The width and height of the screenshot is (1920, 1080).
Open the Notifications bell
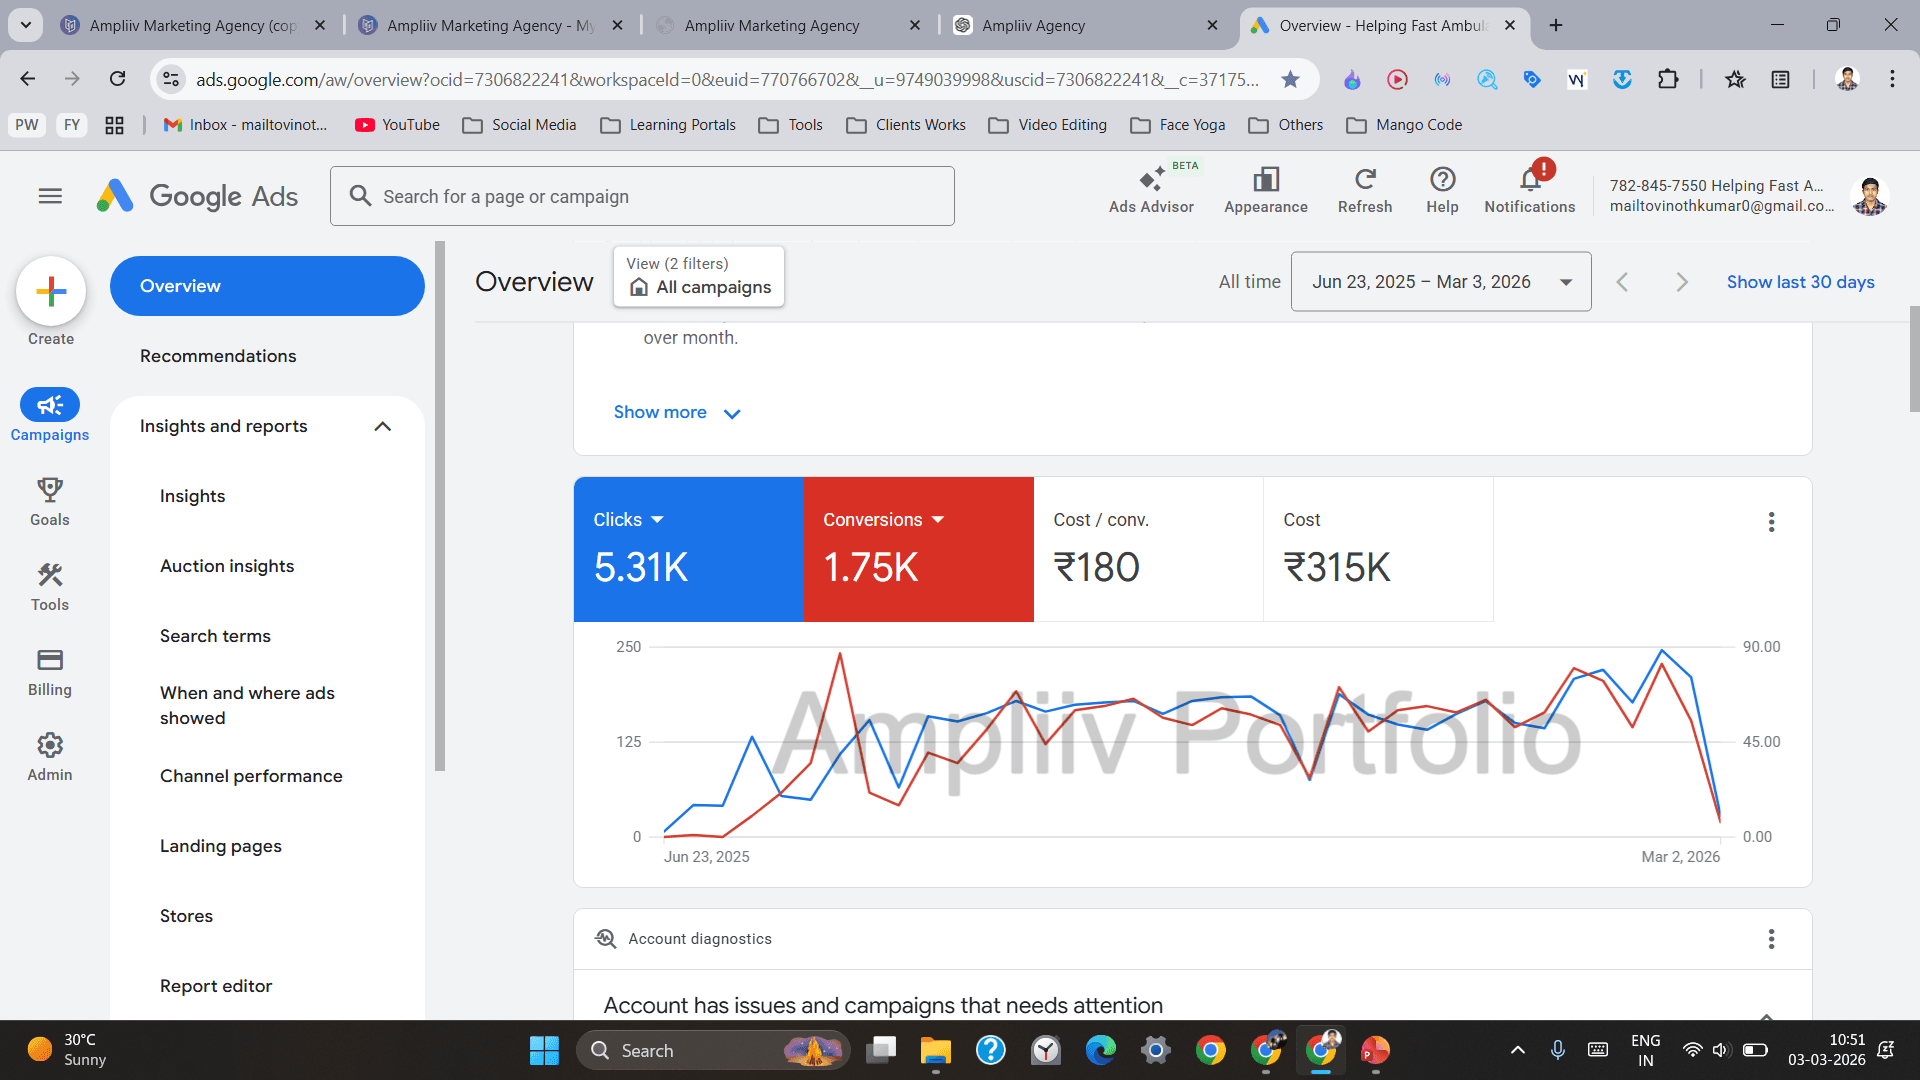click(1530, 188)
